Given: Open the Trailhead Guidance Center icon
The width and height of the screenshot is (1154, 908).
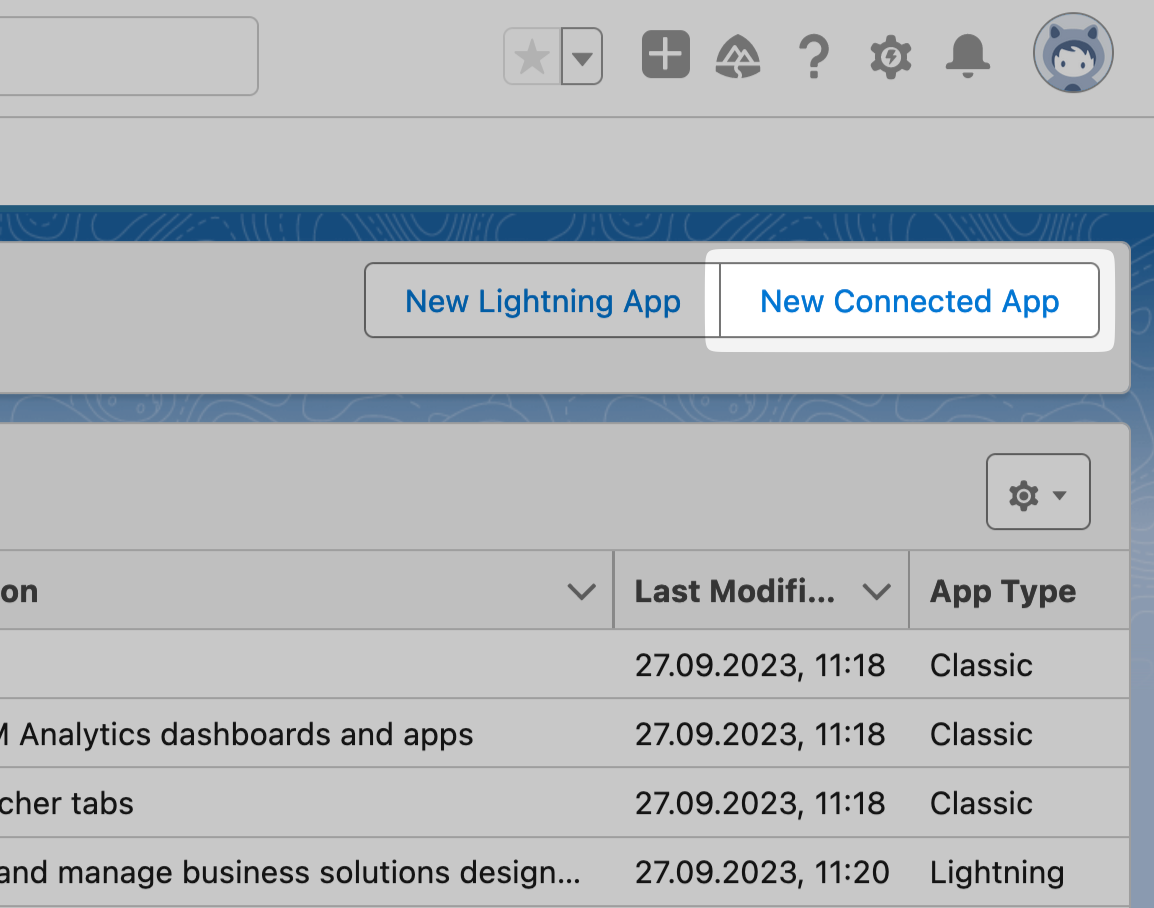Looking at the screenshot, I should (x=738, y=57).
